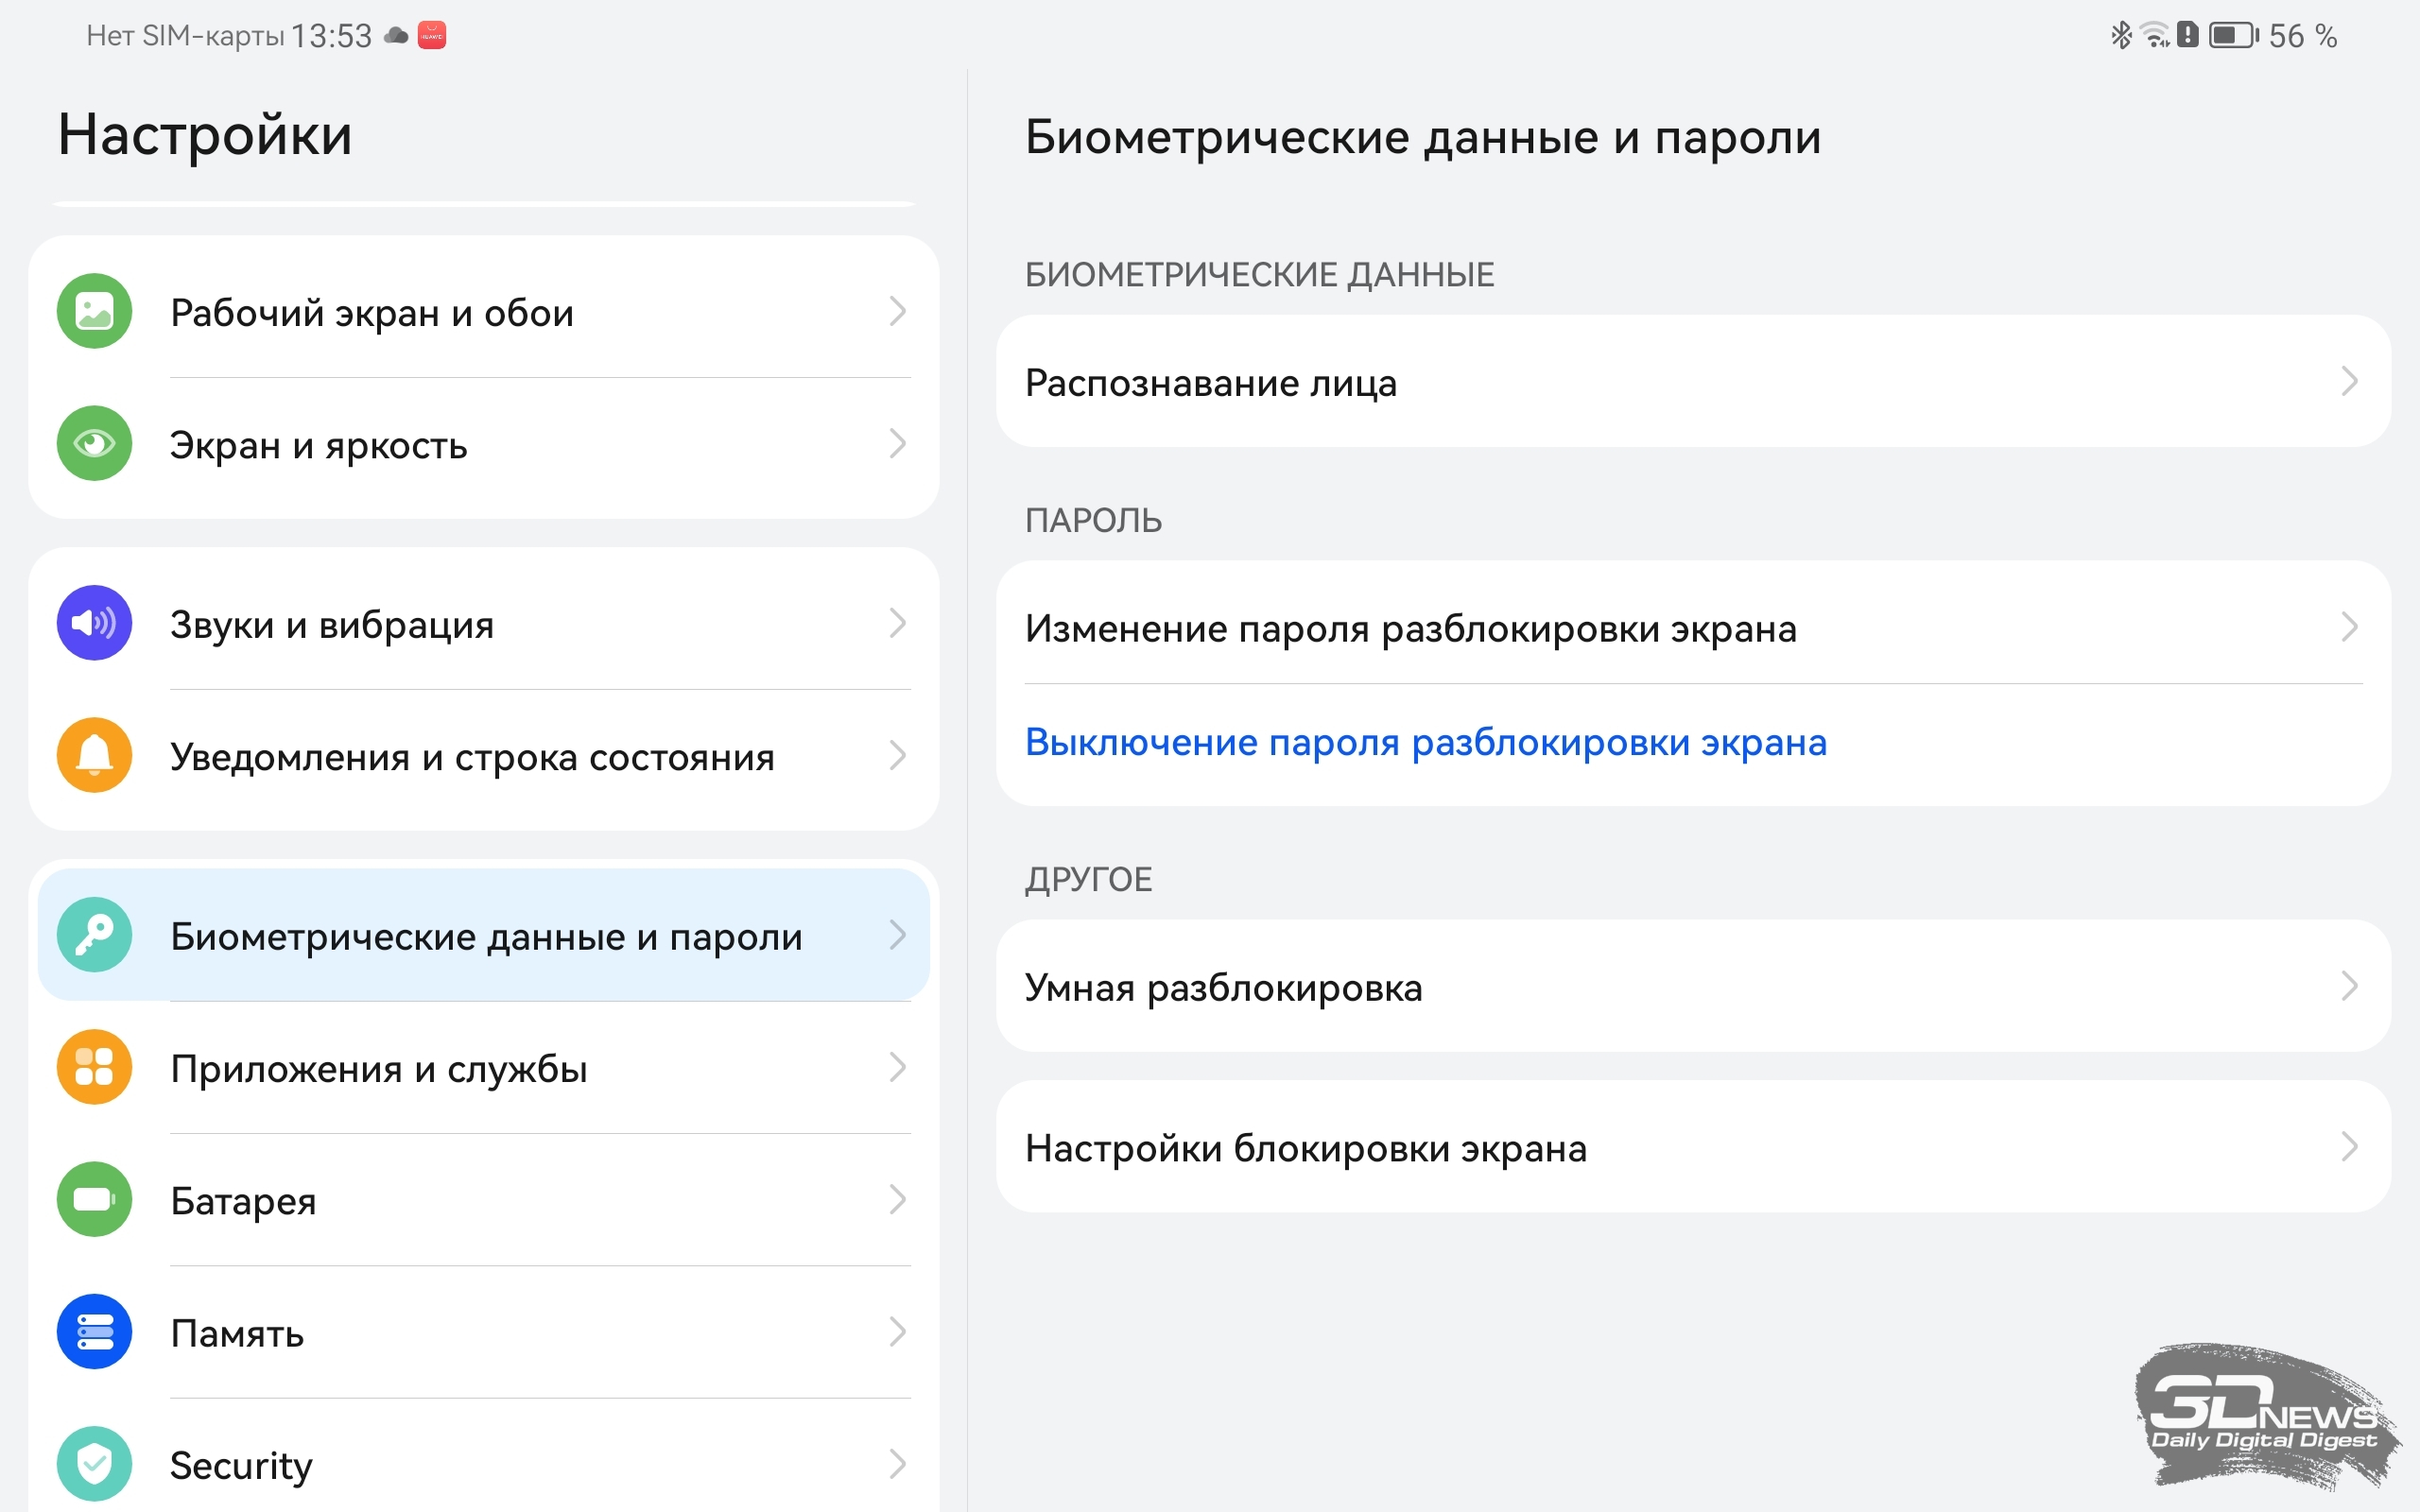Screen dimensions: 2420x1512
Task: Tap the Wi-Fi status bar icon
Action: (x=2155, y=36)
